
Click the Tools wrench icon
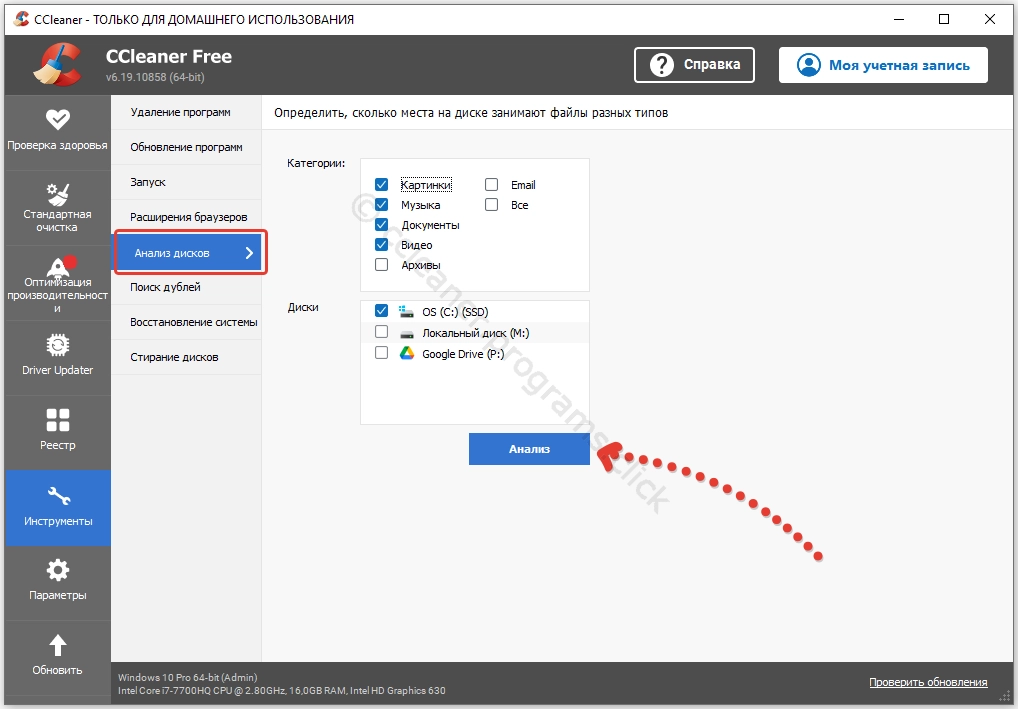click(x=57, y=496)
